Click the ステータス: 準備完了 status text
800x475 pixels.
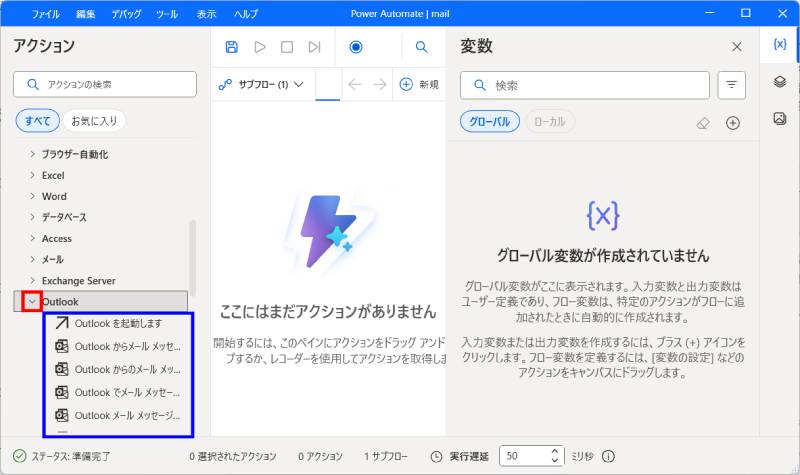click(x=71, y=456)
